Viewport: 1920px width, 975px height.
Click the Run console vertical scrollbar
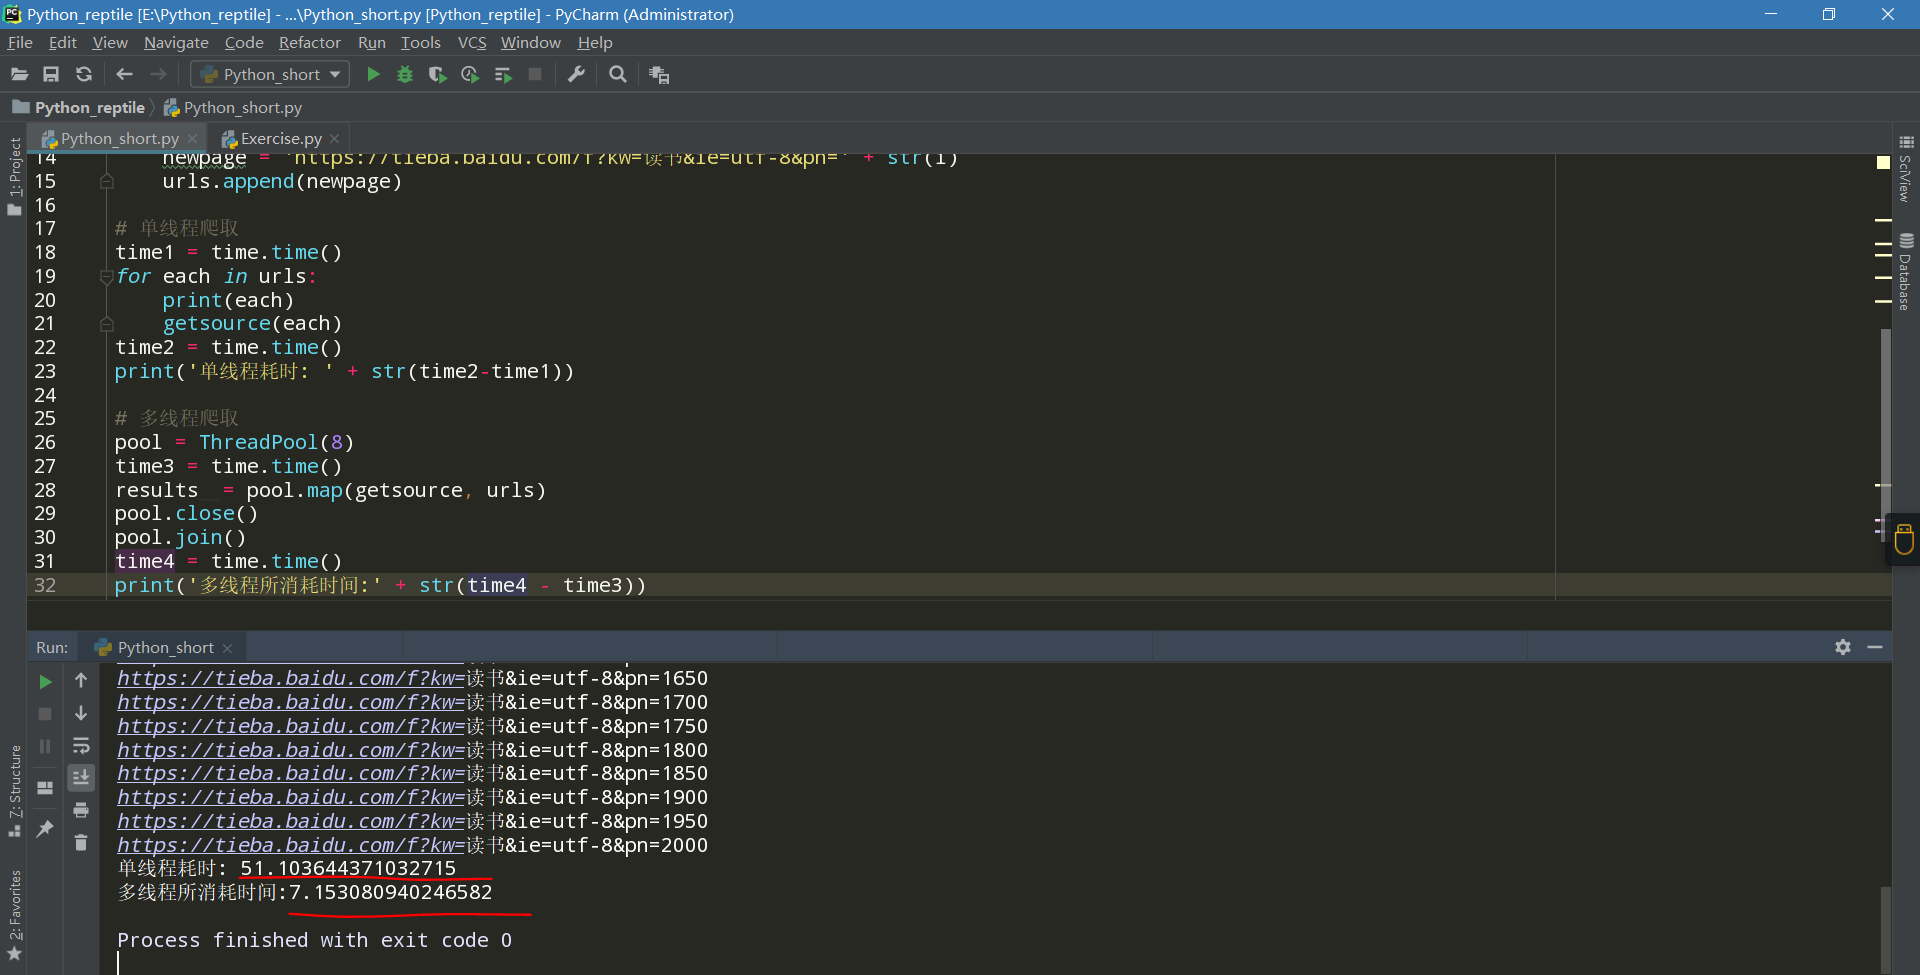(x=1885, y=930)
